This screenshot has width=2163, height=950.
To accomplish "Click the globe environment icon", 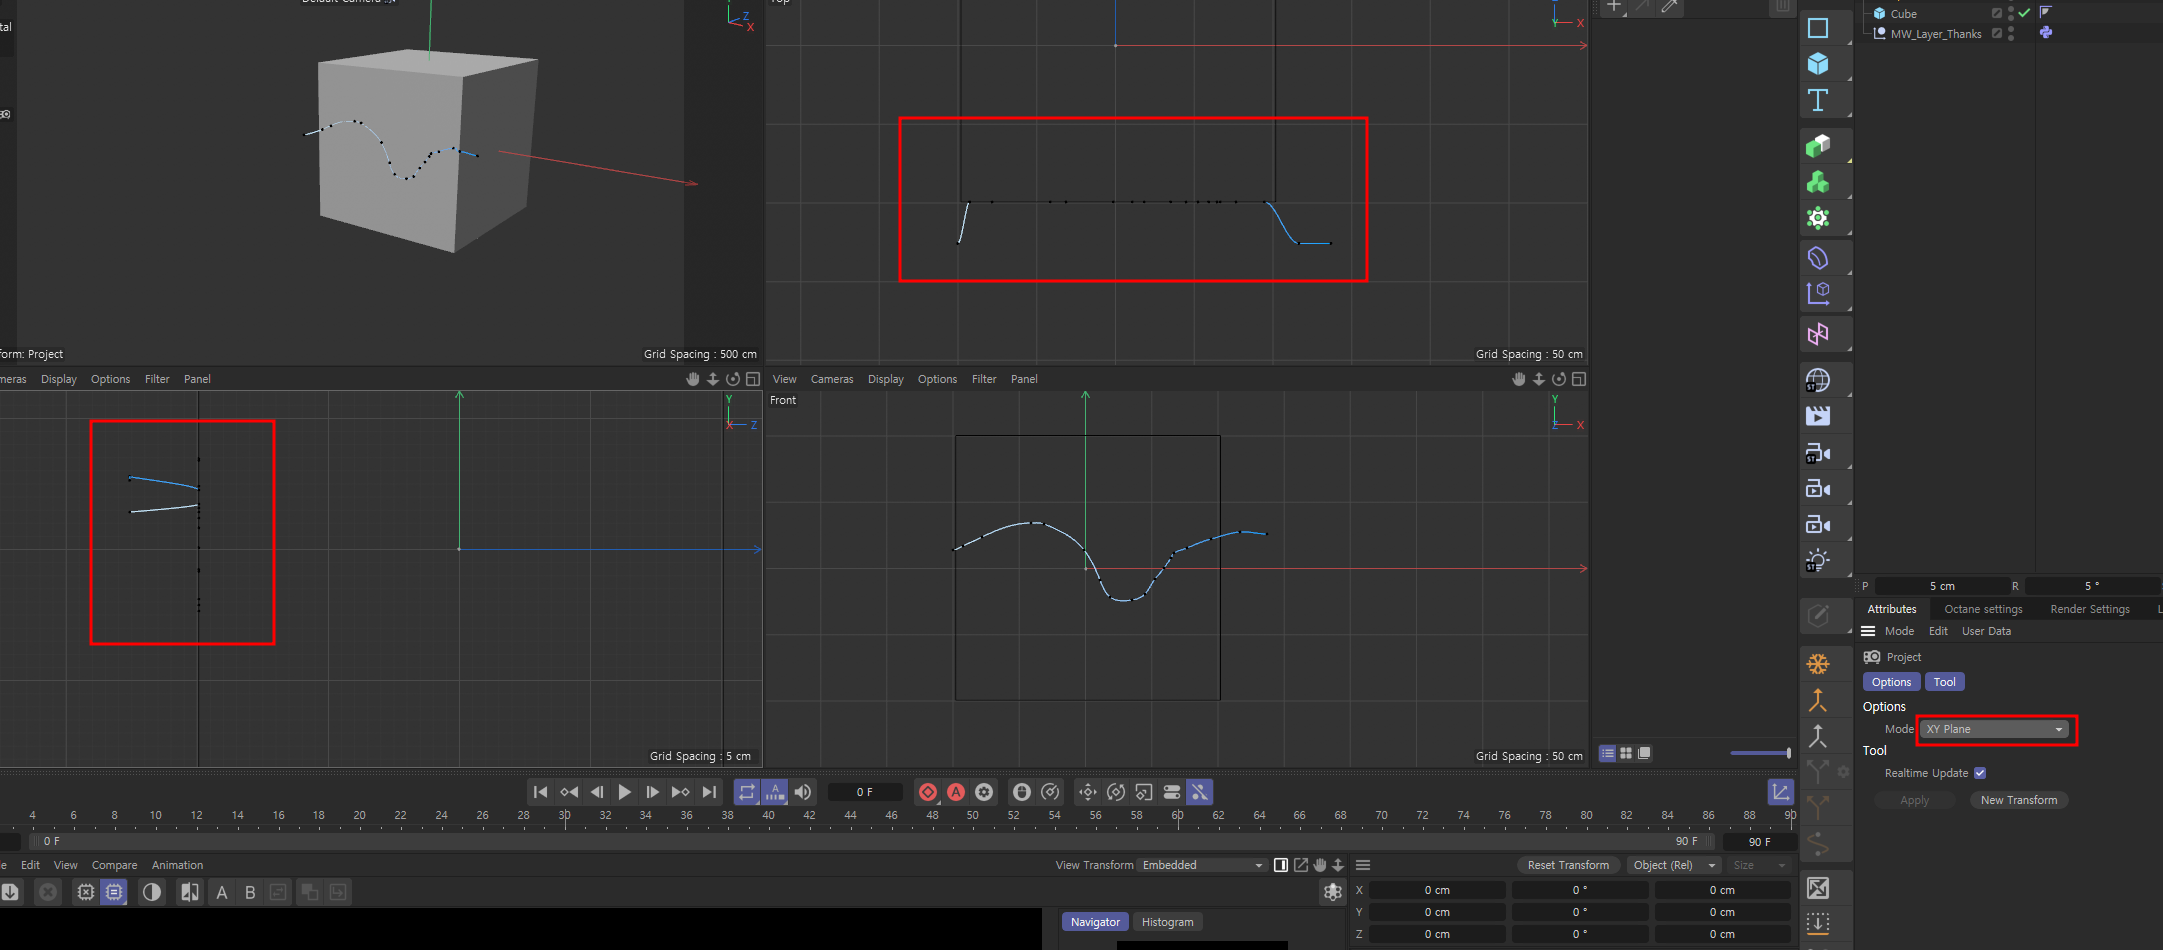I will (x=1818, y=380).
